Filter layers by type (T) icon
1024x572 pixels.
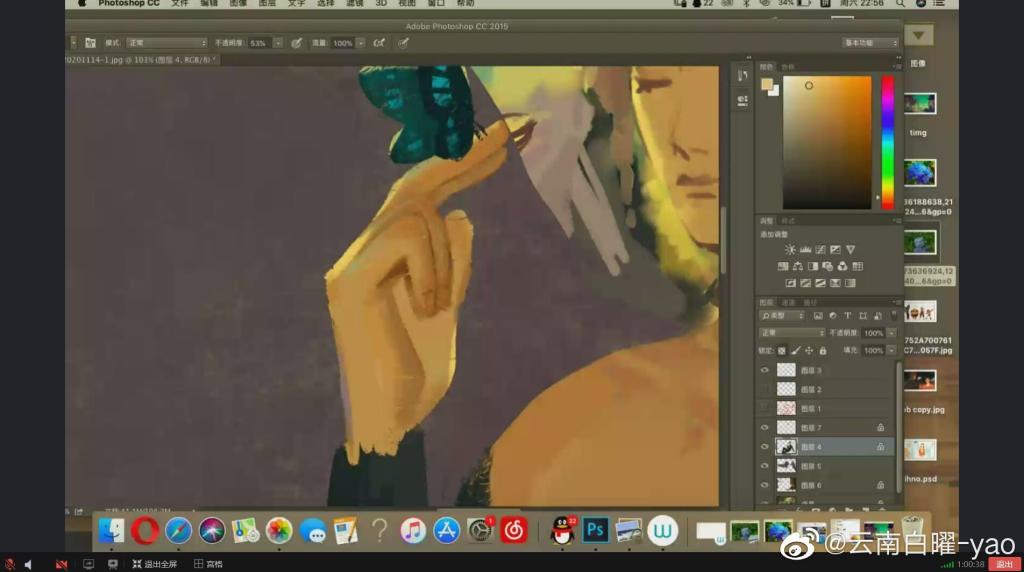pyautogui.click(x=848, y=316)
